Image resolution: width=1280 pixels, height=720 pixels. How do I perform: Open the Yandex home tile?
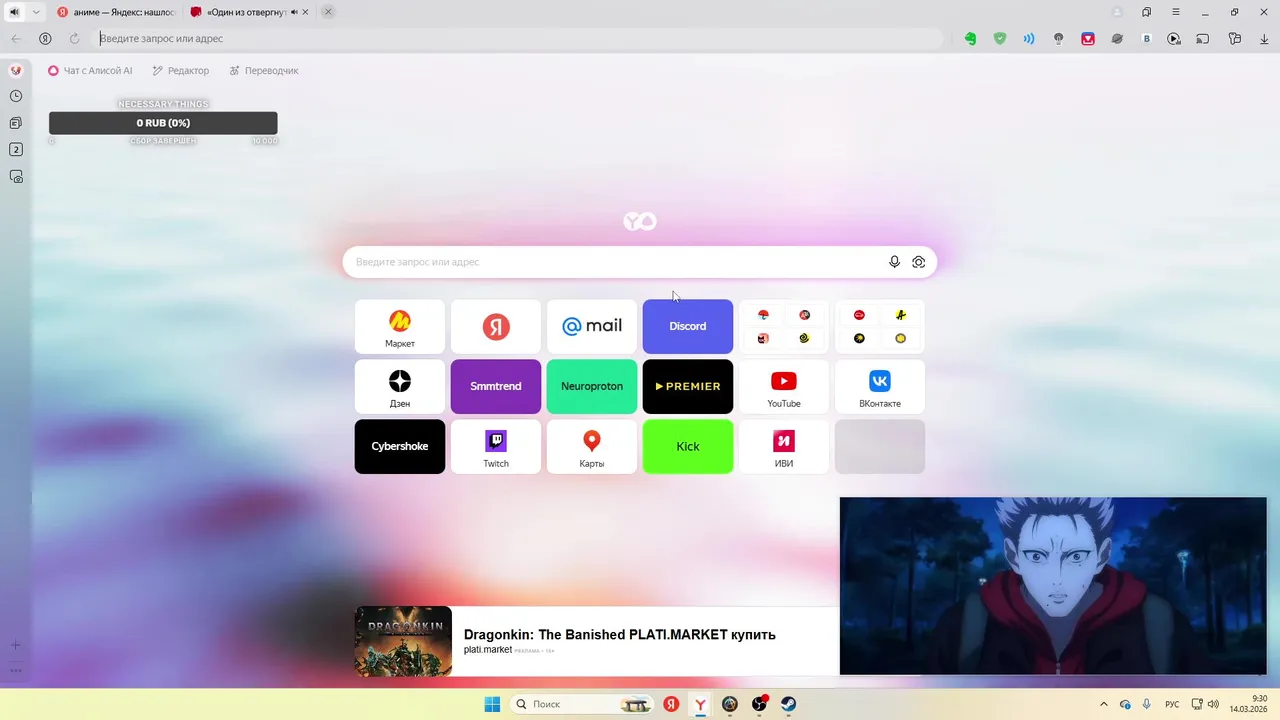click(x=496, y=327)
